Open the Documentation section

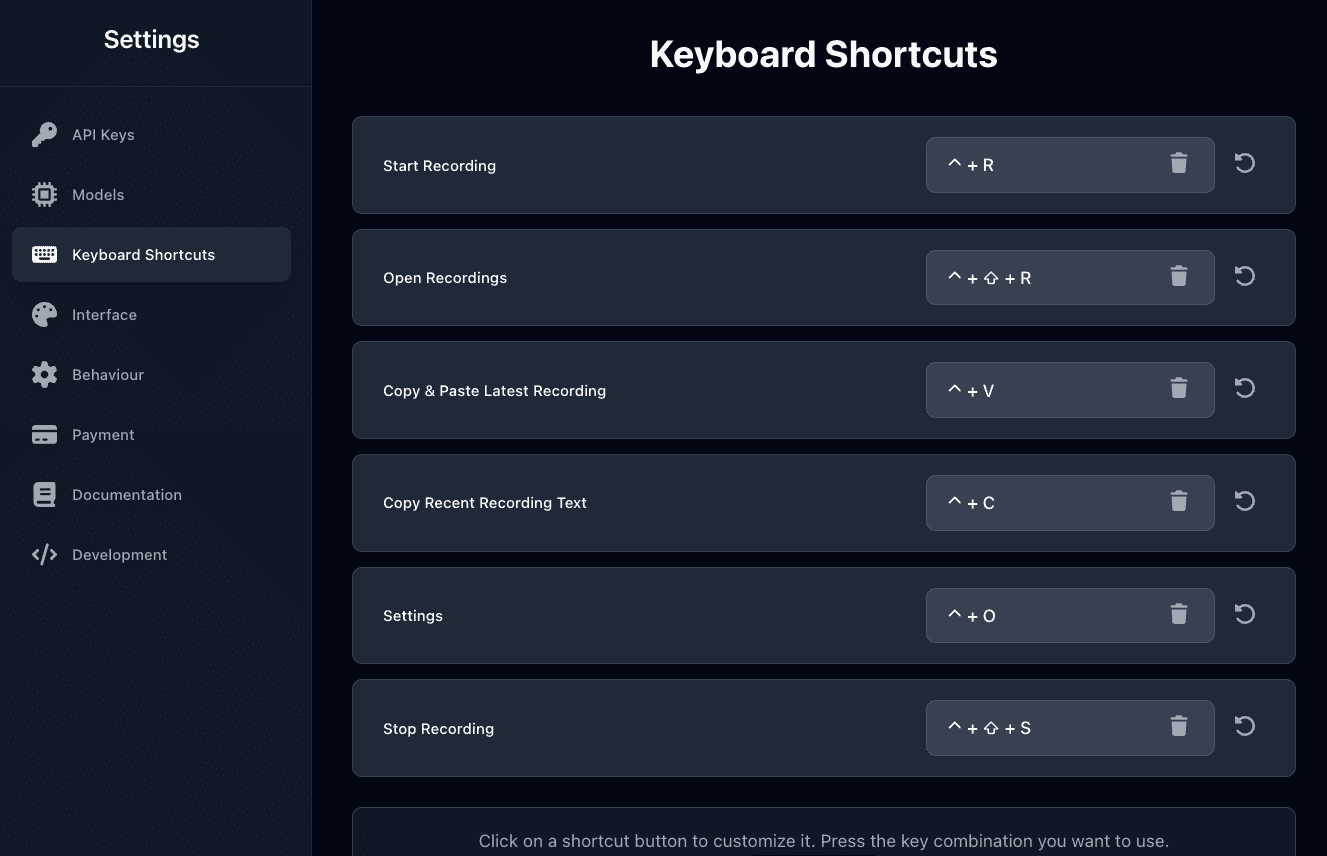click(x=126, y=495)
